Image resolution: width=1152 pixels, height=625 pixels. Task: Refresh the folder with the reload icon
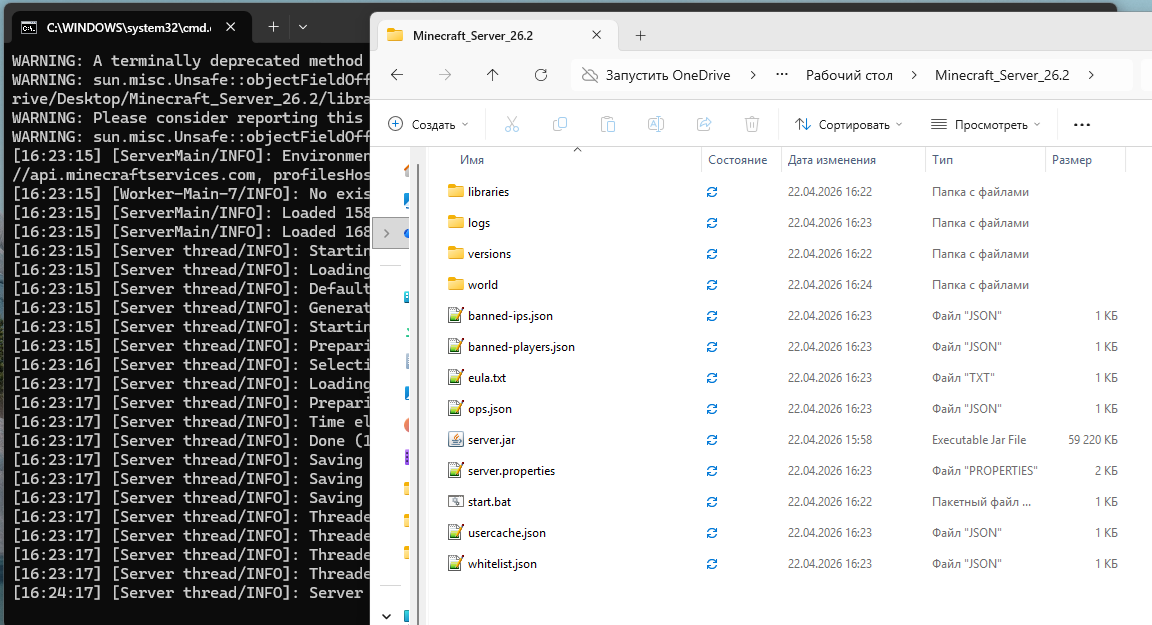click(x=541, y=75)
